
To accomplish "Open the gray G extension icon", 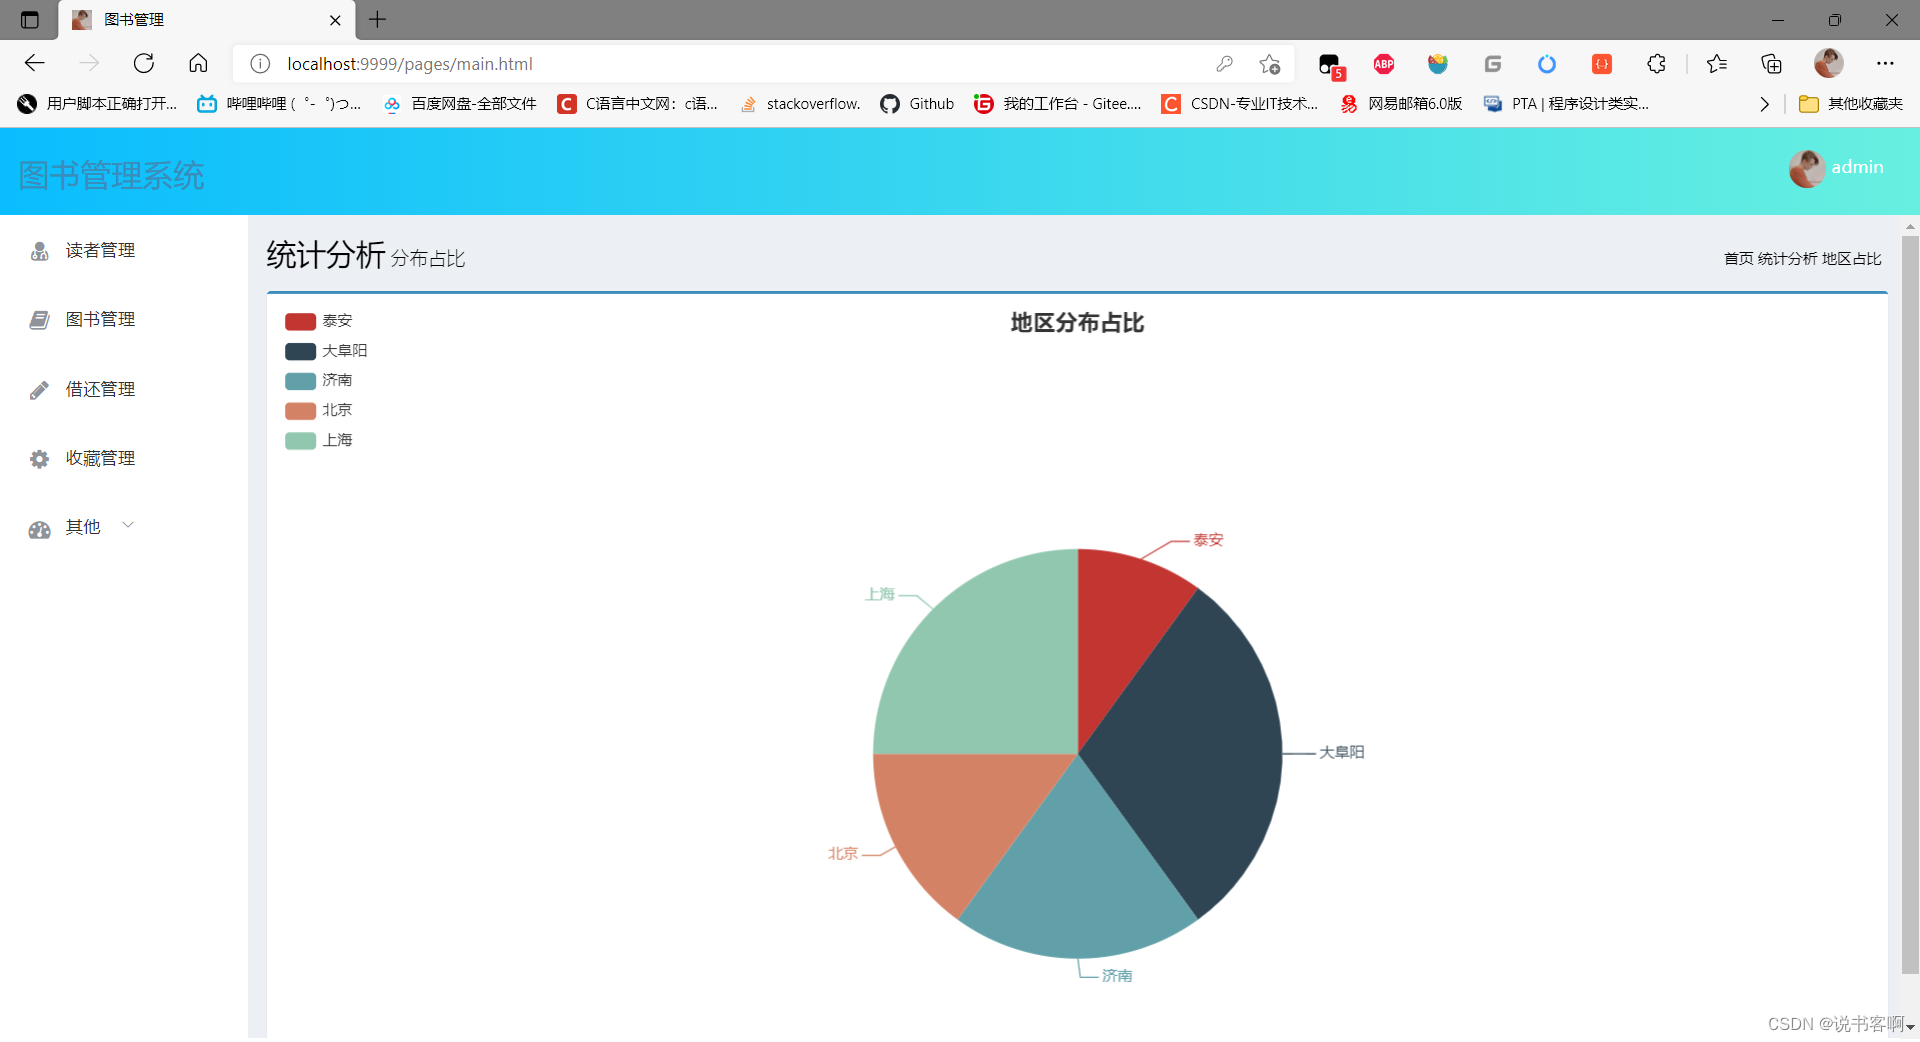I will point(1493,64).
